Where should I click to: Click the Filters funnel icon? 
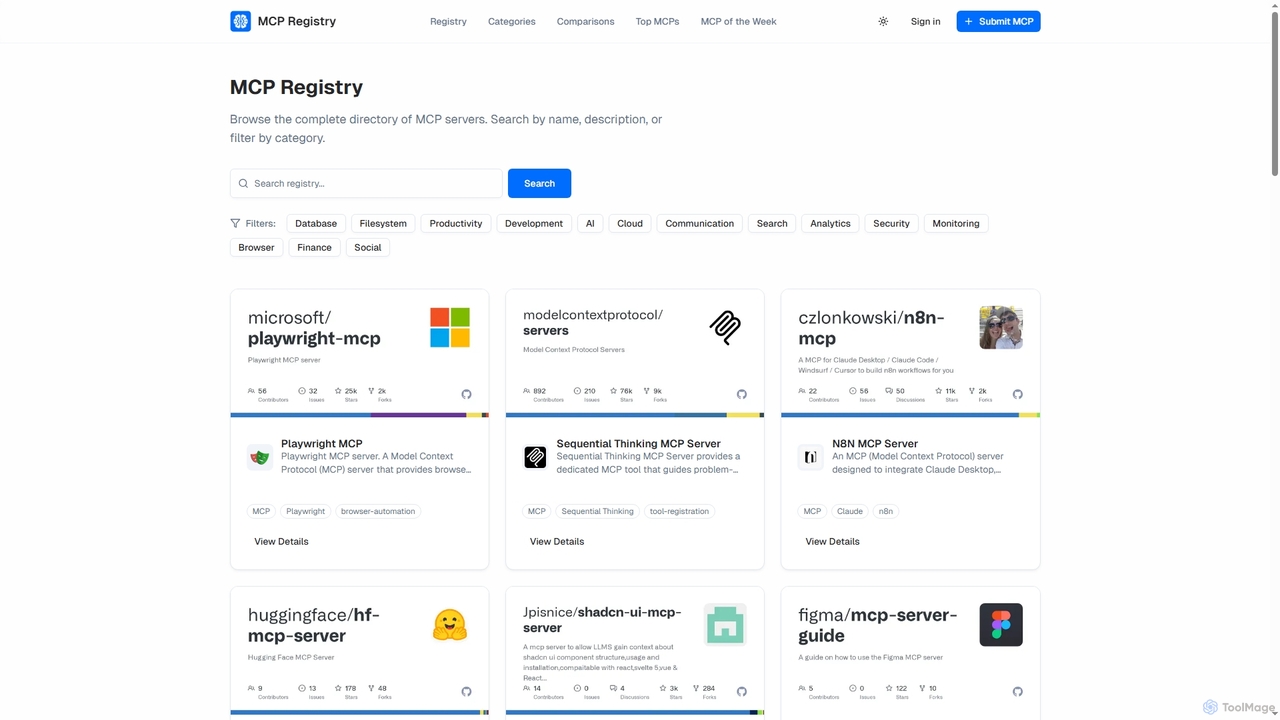pos(235,223)
